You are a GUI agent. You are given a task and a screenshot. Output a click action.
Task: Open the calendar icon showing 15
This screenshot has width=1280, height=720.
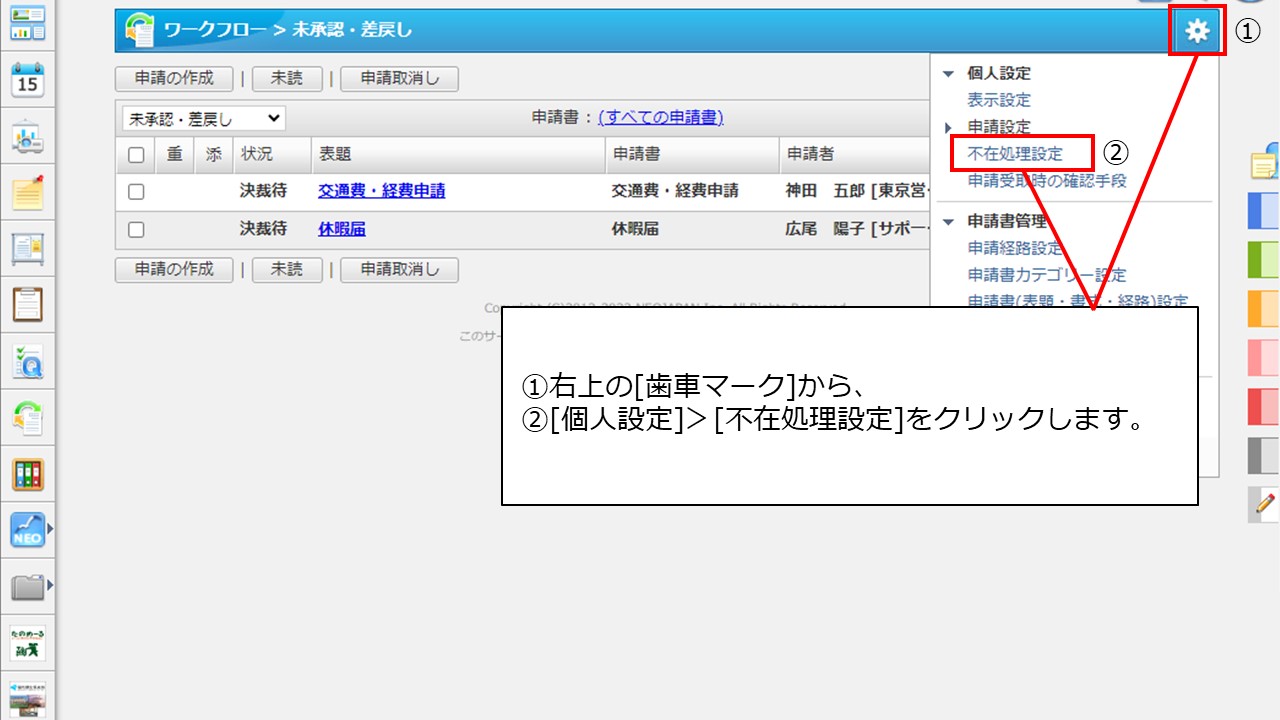pyautogui.click(x=27, y=79)
